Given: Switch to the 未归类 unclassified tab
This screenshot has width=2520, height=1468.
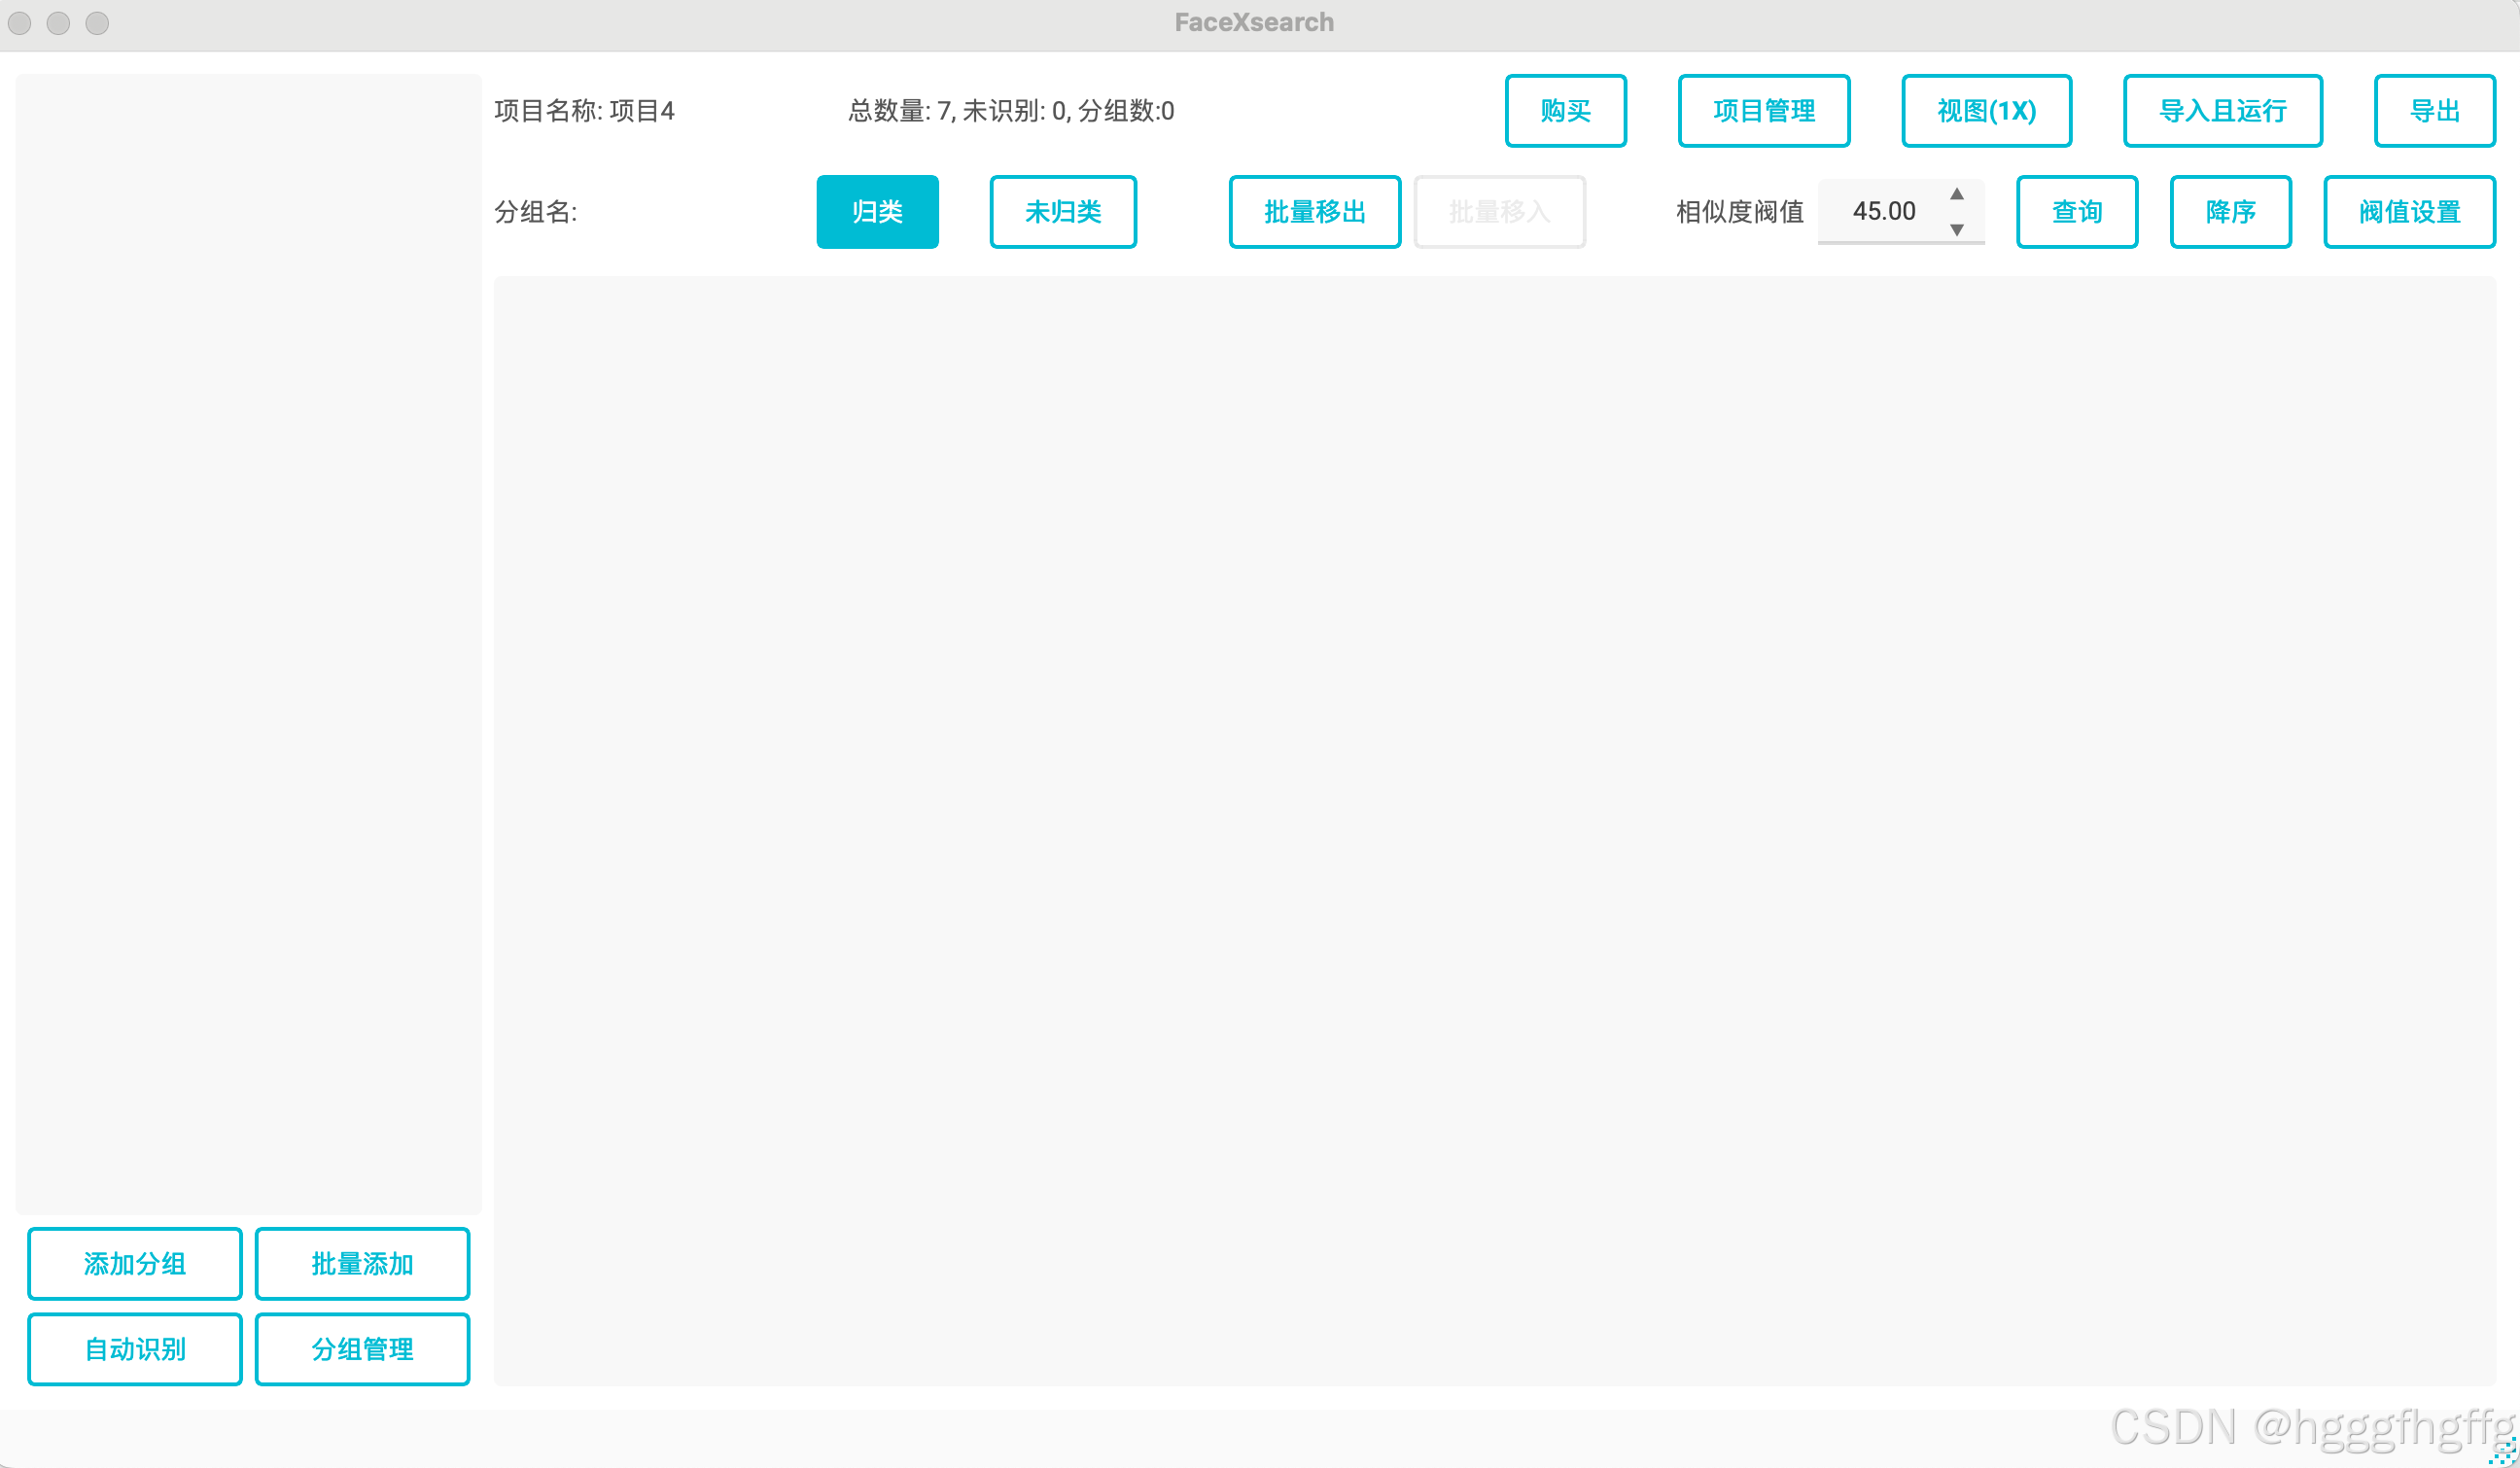Looking at the screenshot, I should pos(1062,212).
